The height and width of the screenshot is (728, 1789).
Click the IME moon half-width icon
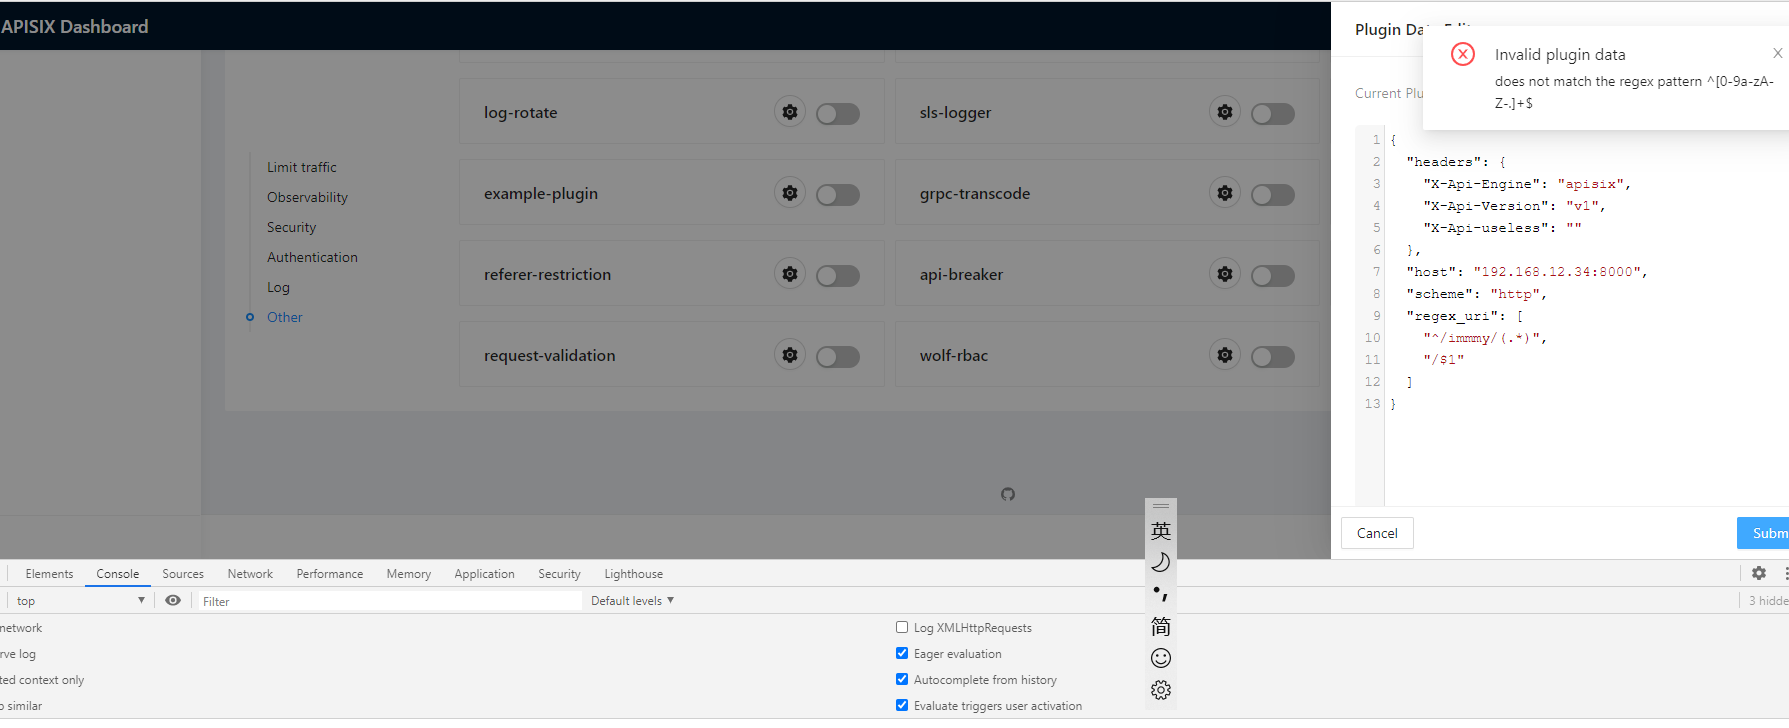(1160, 562)
